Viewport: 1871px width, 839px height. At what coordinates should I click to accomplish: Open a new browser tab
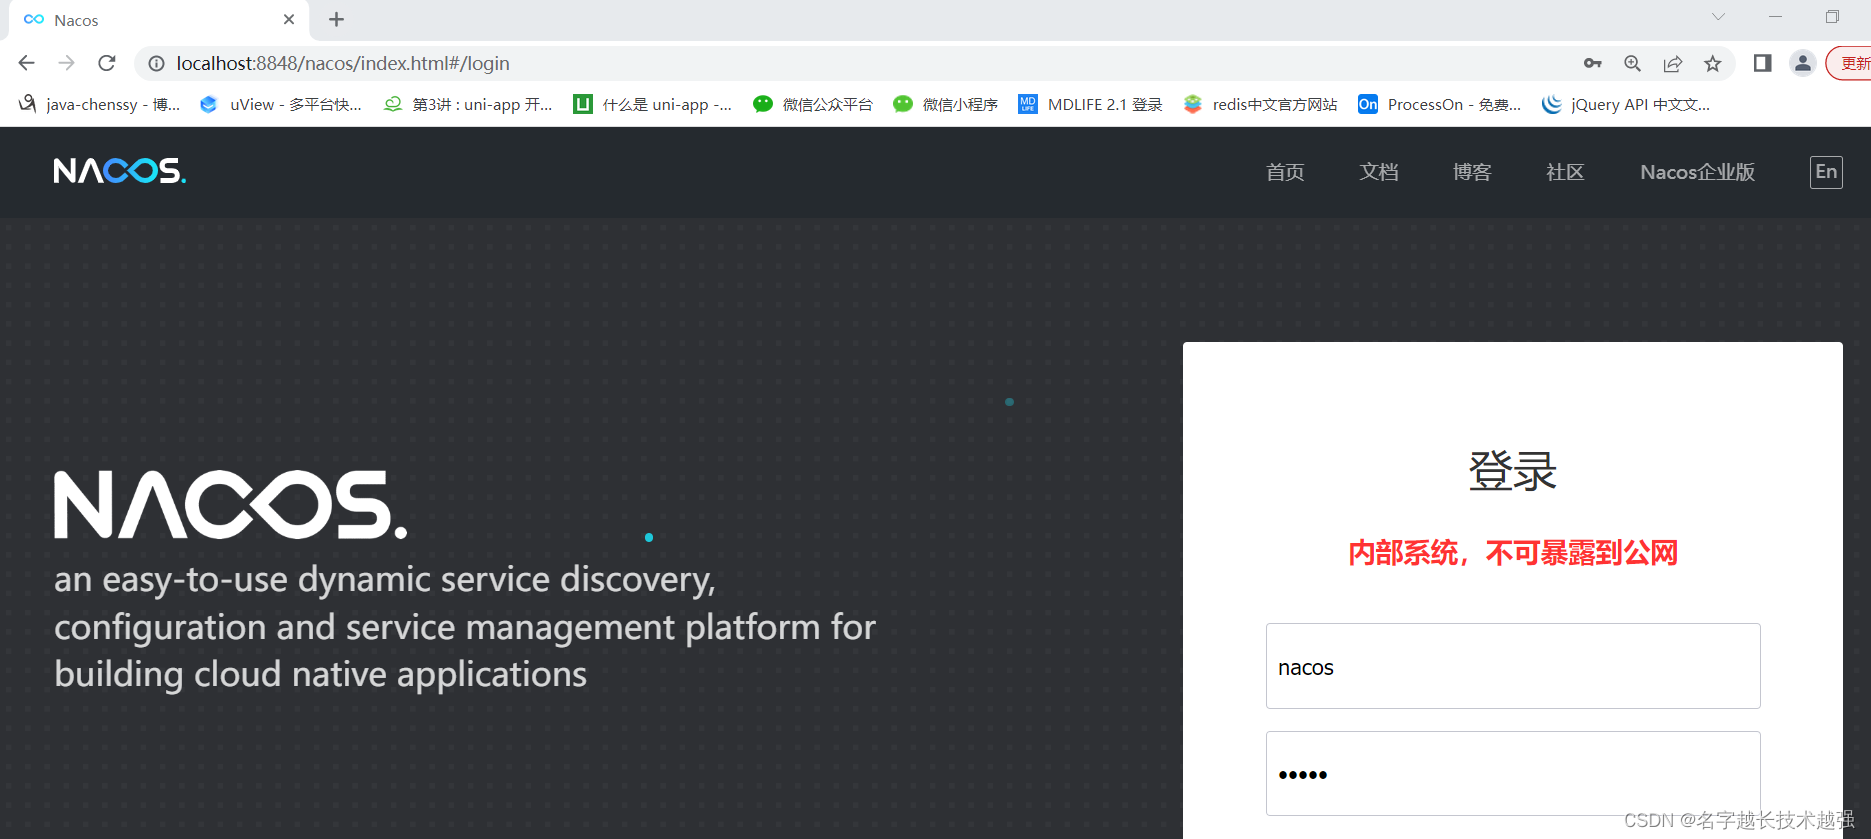337,20
